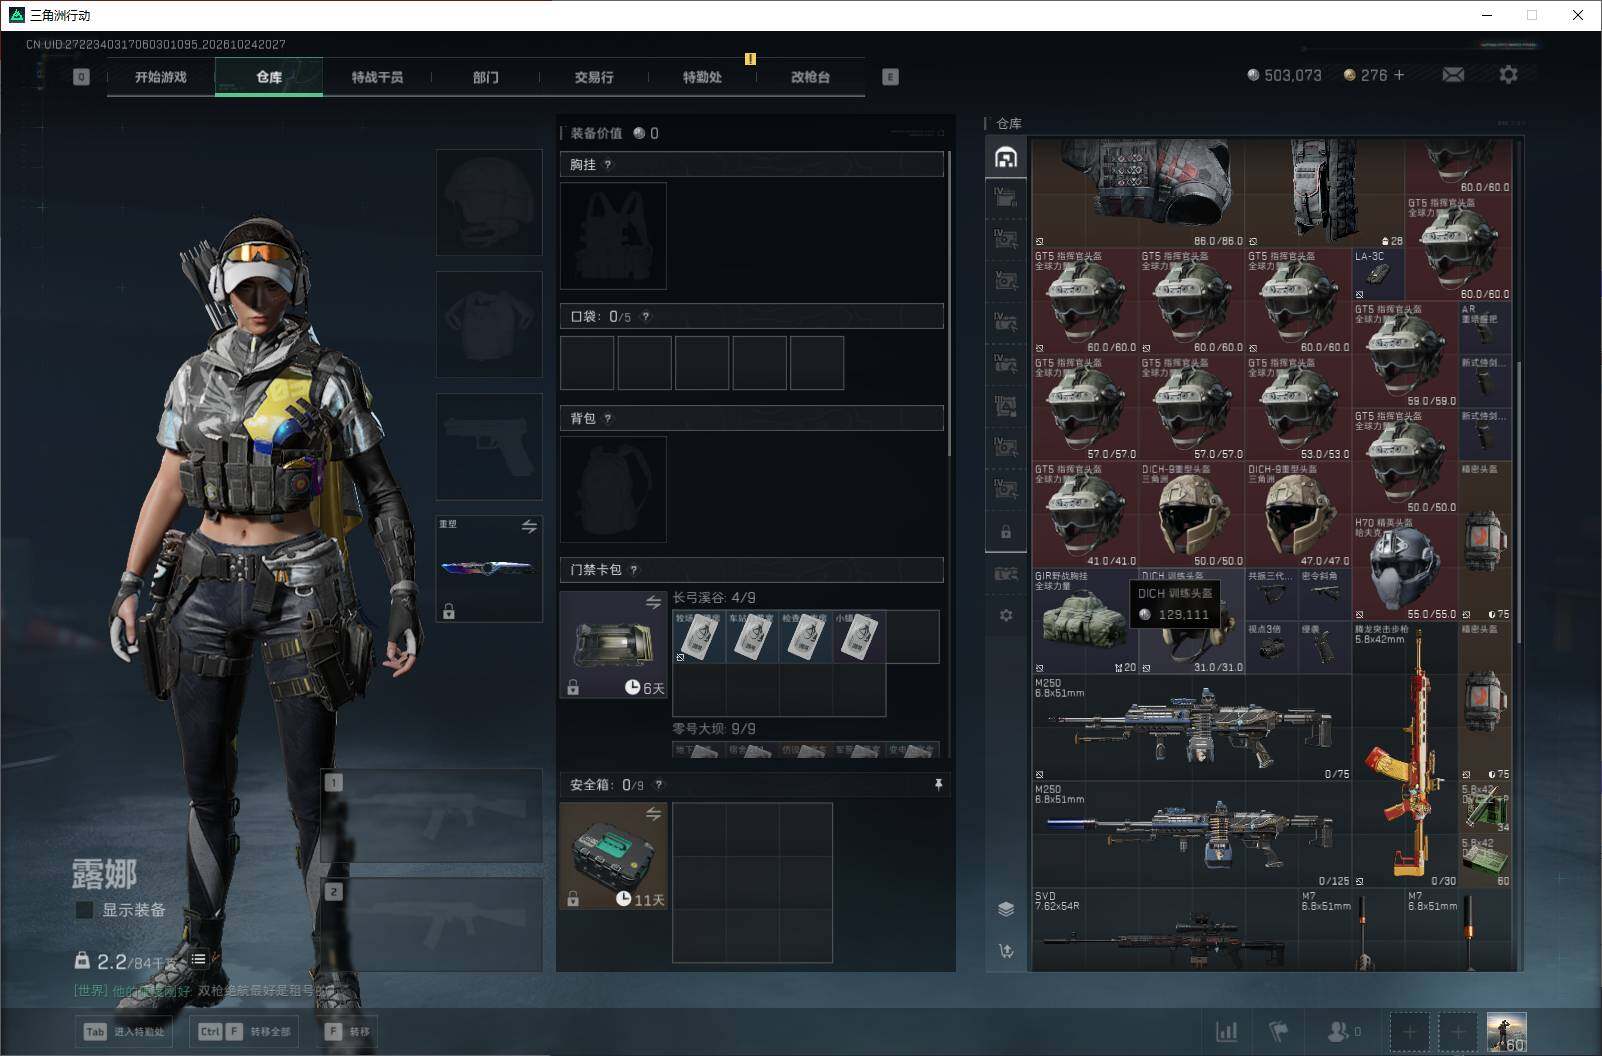
Task: Select the H70 精英头盔 helmet item
Action: [x=1405, y=568]
